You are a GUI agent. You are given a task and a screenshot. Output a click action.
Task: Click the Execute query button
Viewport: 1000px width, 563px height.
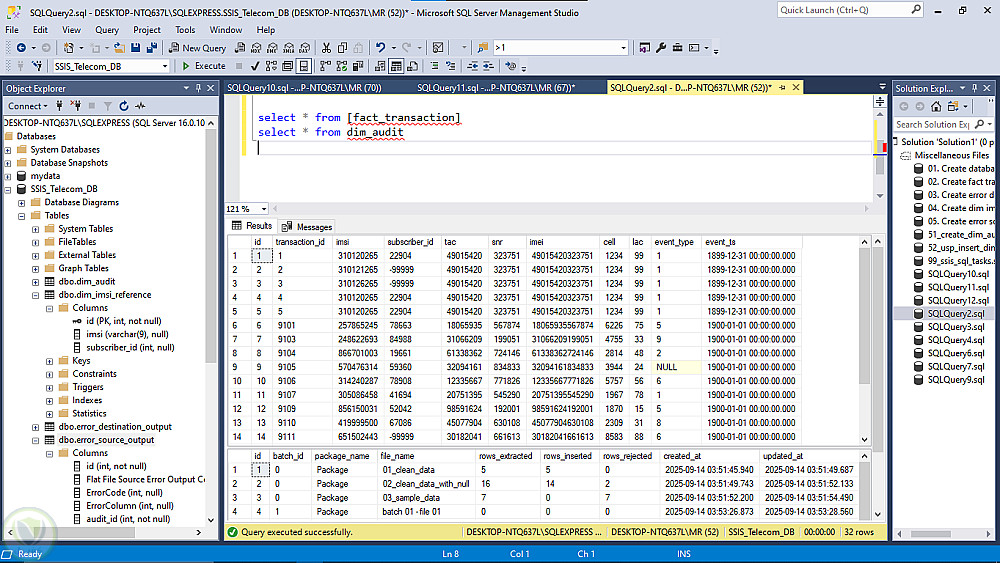204,66
